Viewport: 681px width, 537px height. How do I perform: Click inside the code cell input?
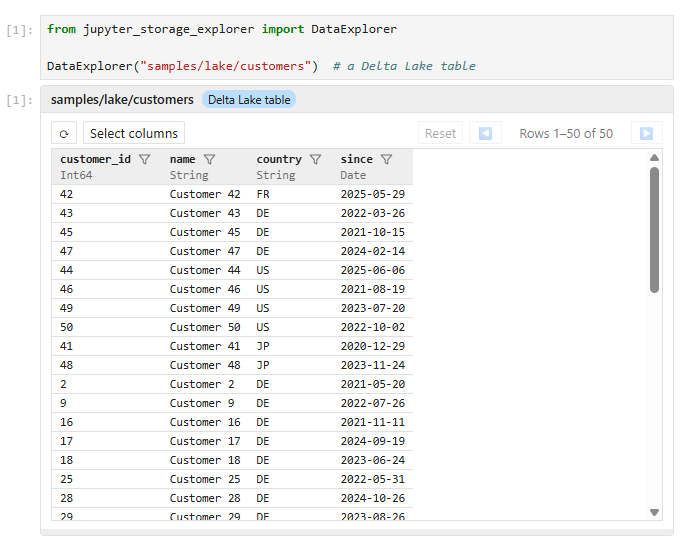pos(357,48)
